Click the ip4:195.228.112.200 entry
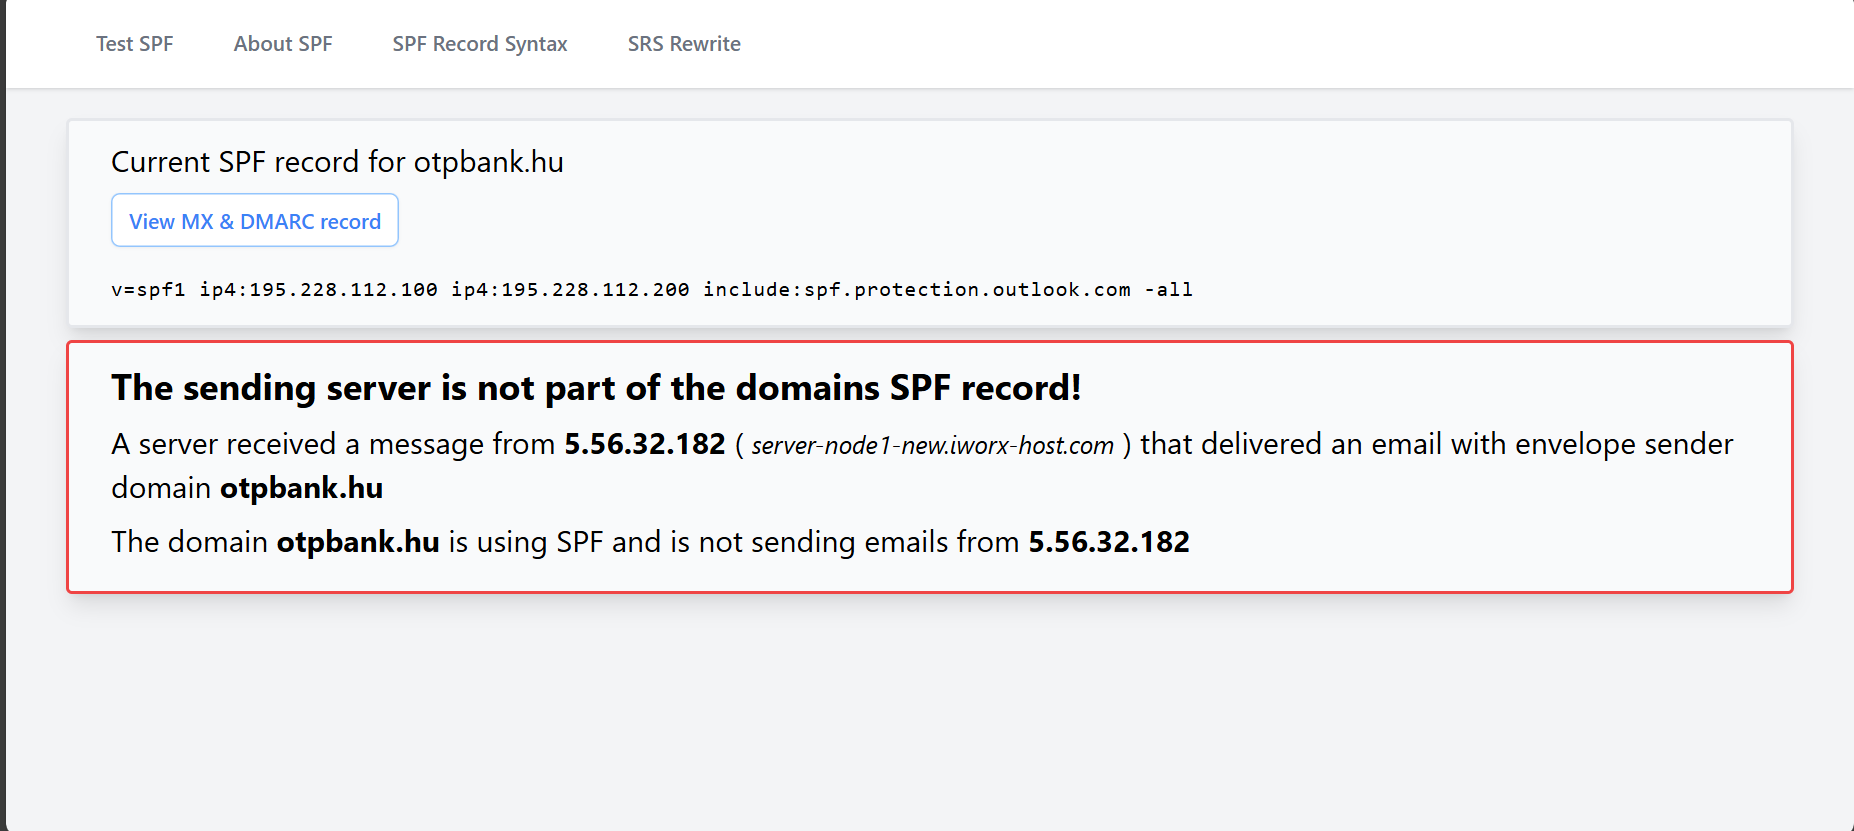Screen dimensions: 1854x831 click(570, 290)
